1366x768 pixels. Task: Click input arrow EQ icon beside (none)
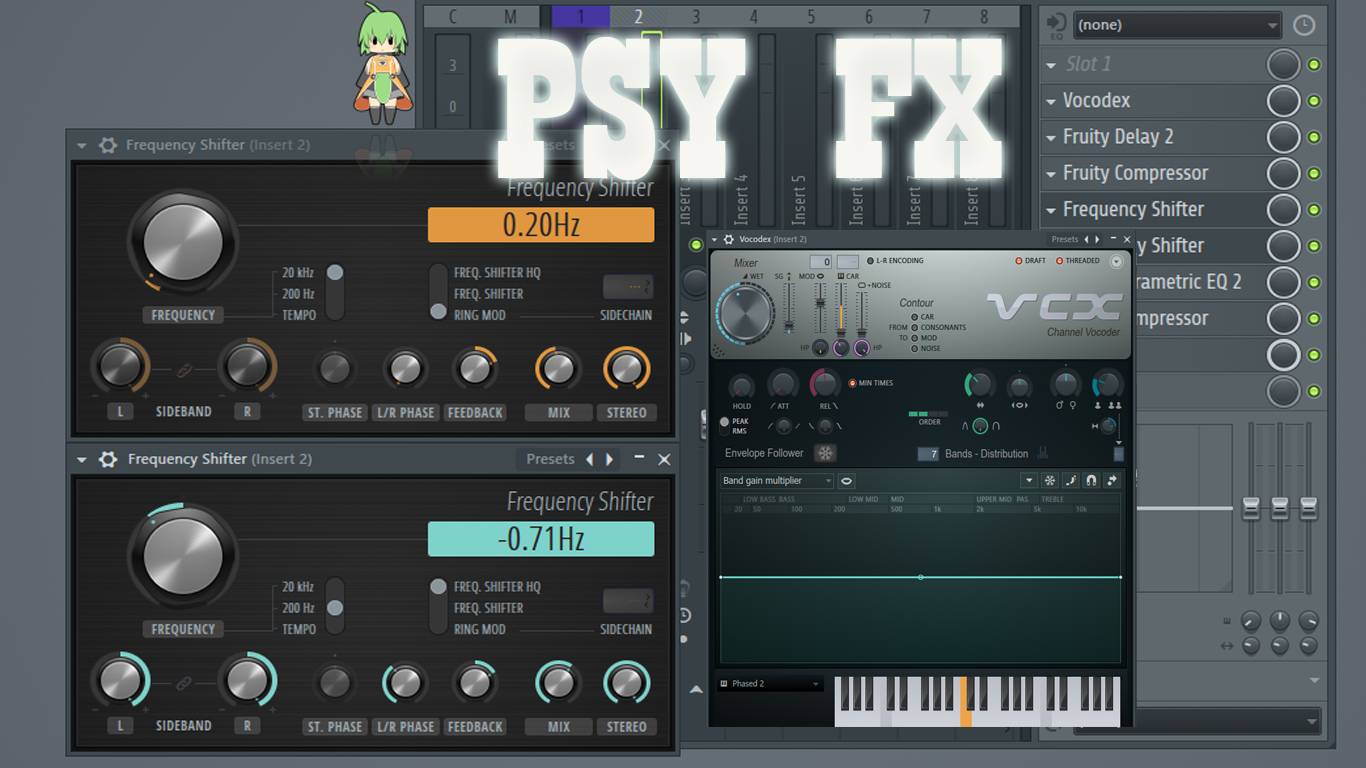point(1056,25)
